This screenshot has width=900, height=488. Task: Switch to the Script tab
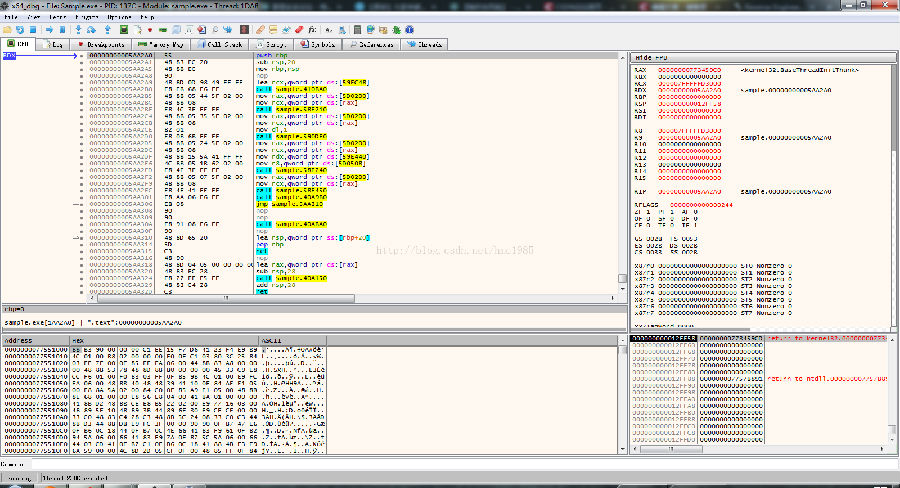(271, 44)
